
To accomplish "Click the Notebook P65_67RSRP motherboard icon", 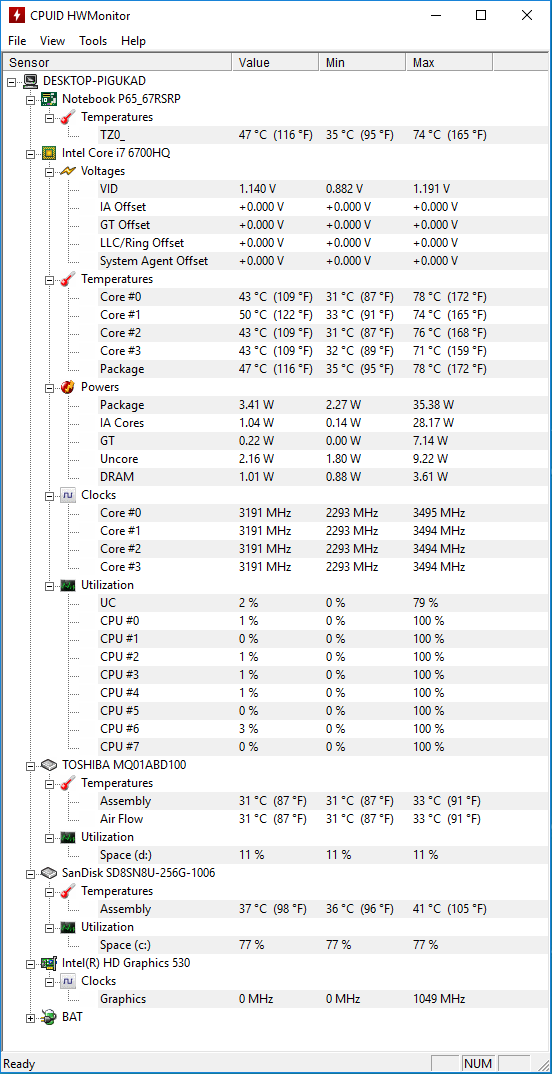I will [x=49, y=99].
